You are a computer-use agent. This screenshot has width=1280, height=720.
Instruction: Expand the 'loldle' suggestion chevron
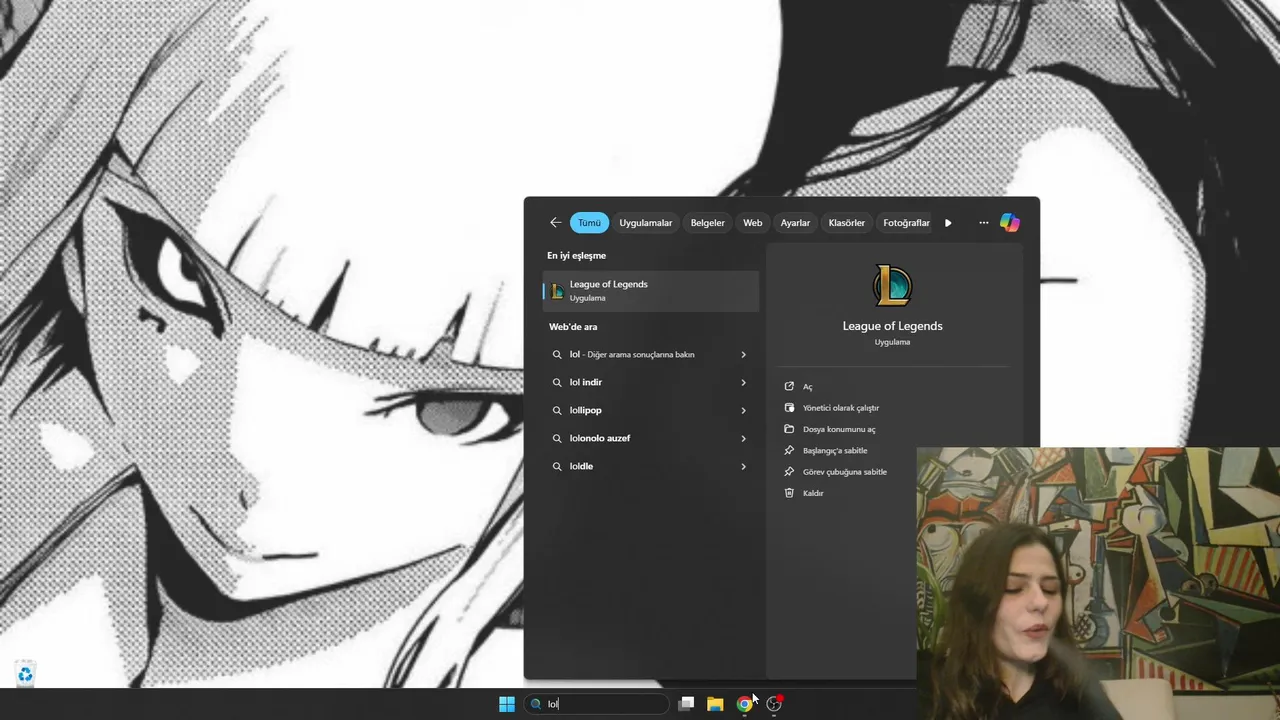click(x=743, y=466)
